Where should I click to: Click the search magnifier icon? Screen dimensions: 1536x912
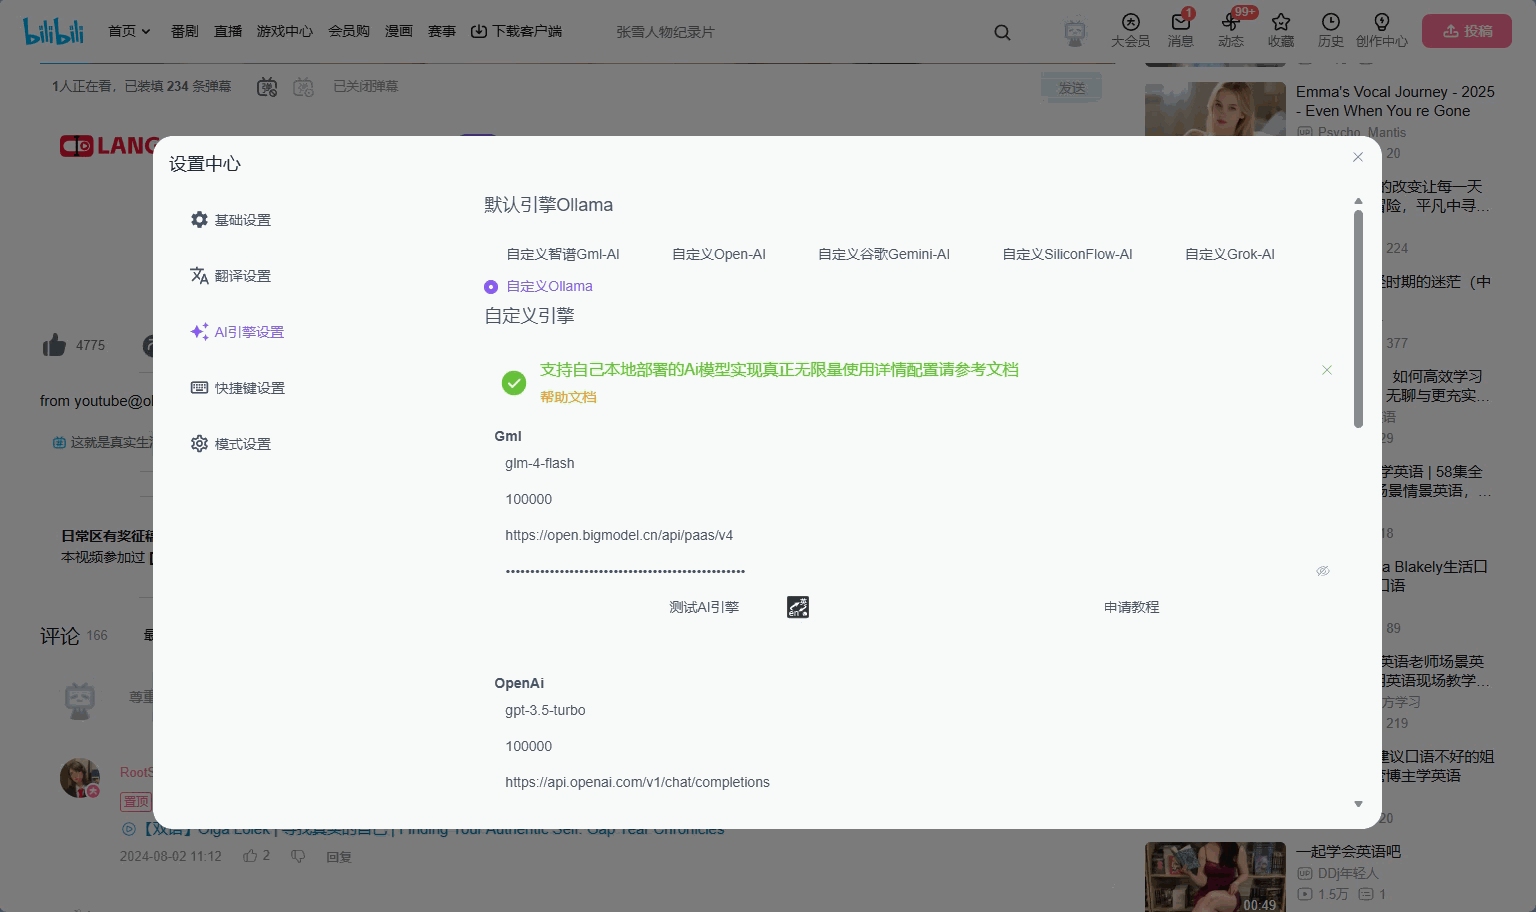(x=1002, y=32)
